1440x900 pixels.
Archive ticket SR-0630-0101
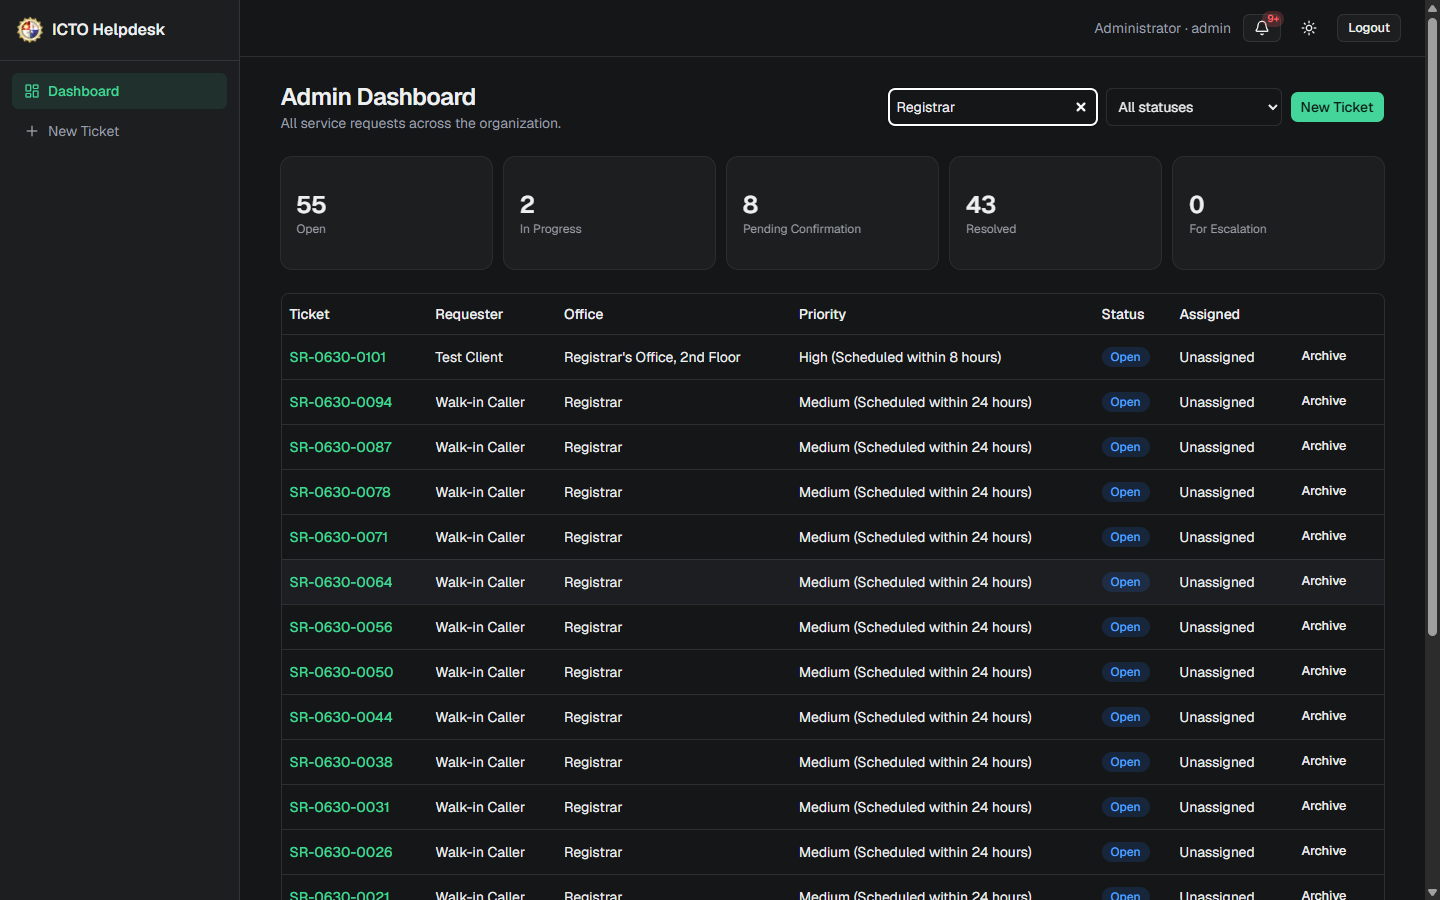tap(1324, 356)
